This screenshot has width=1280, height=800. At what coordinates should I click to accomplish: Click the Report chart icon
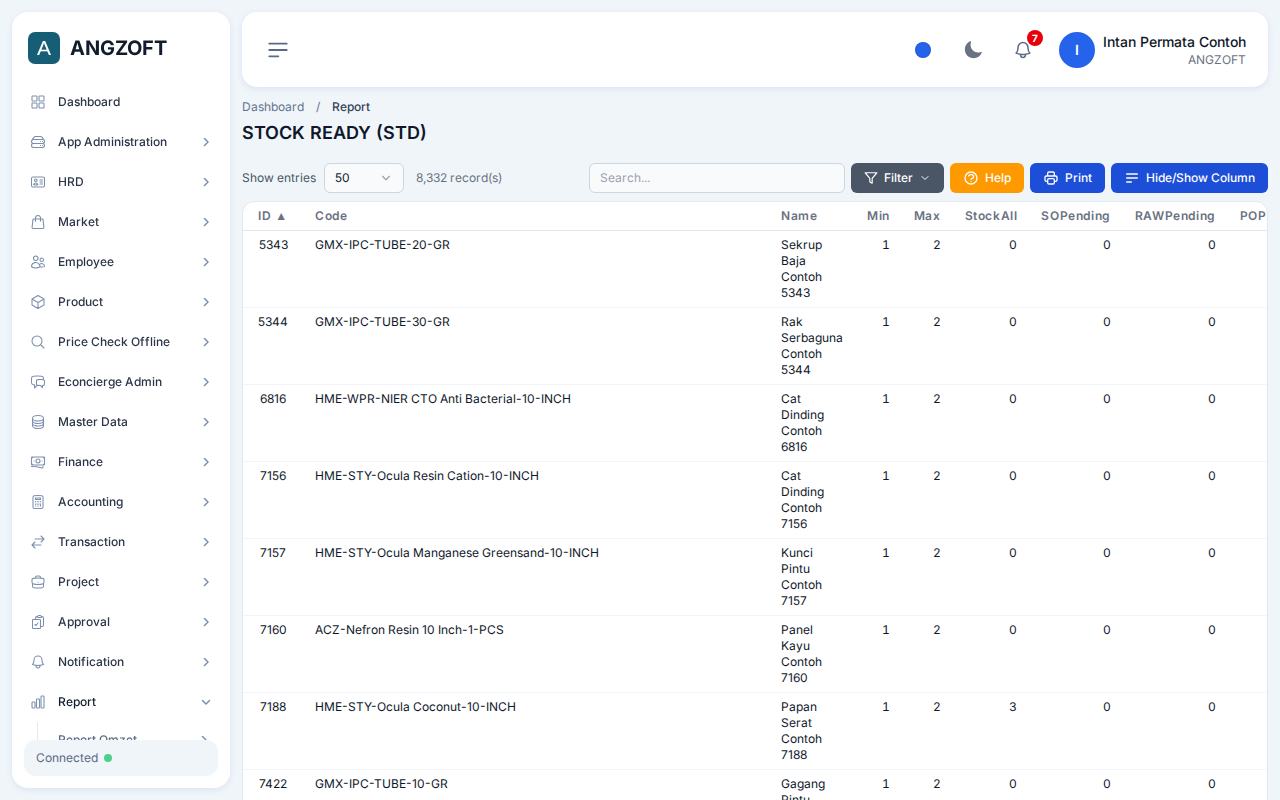(38, 702)
